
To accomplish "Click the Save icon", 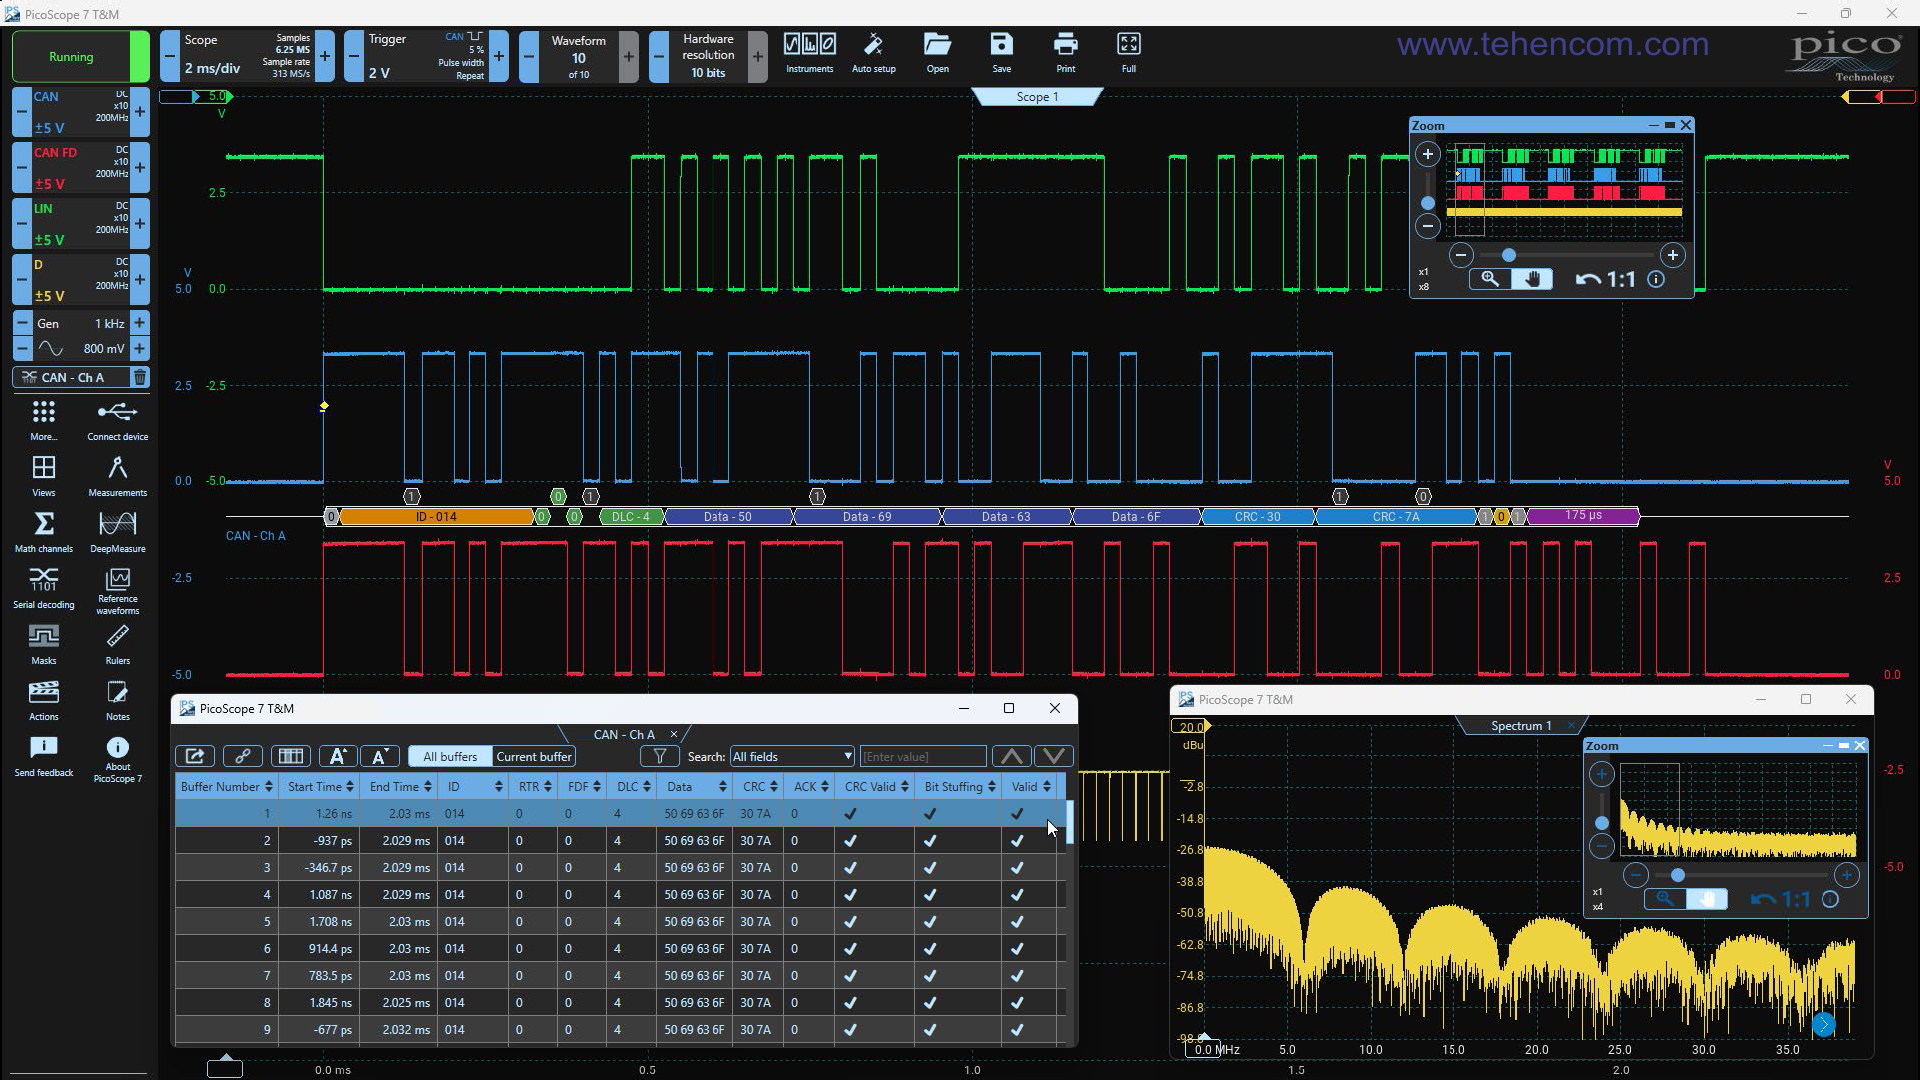I will point(1001,53).
